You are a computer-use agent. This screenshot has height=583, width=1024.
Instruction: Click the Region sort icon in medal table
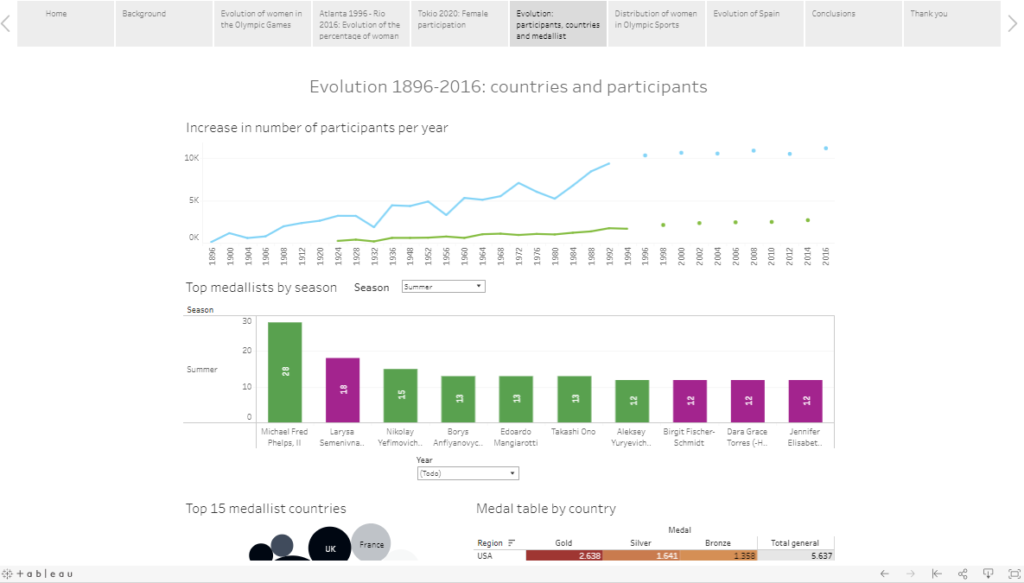pos(512,543)
